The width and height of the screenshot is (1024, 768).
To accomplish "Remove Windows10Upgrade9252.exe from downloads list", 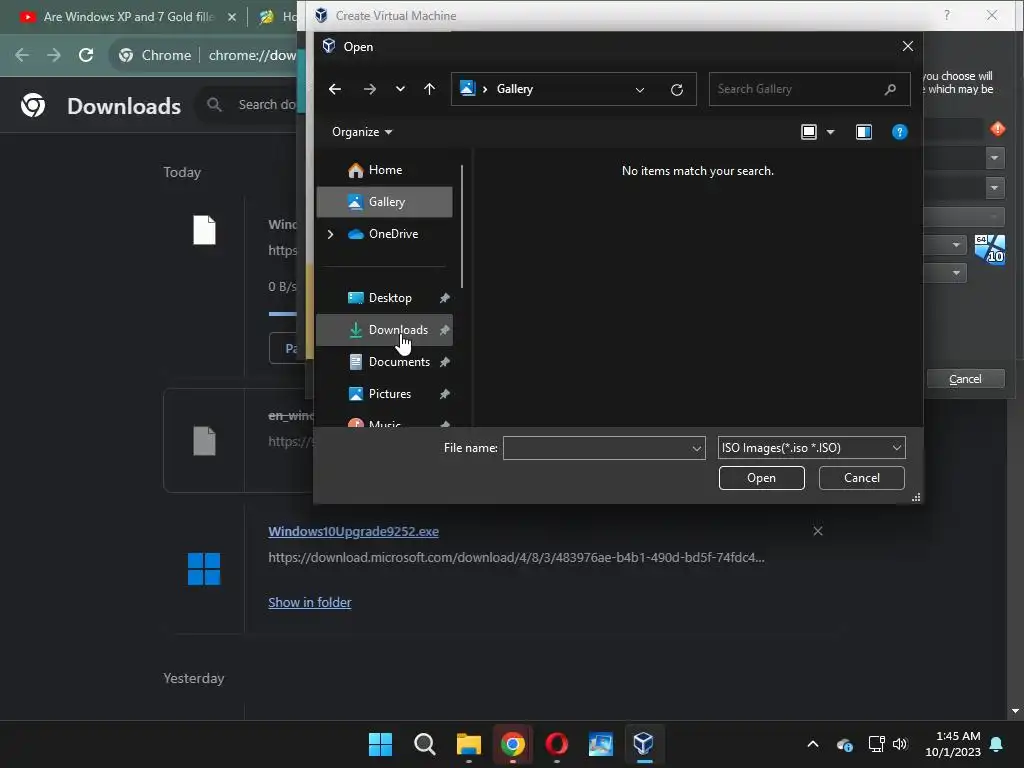I will point(818,531).
